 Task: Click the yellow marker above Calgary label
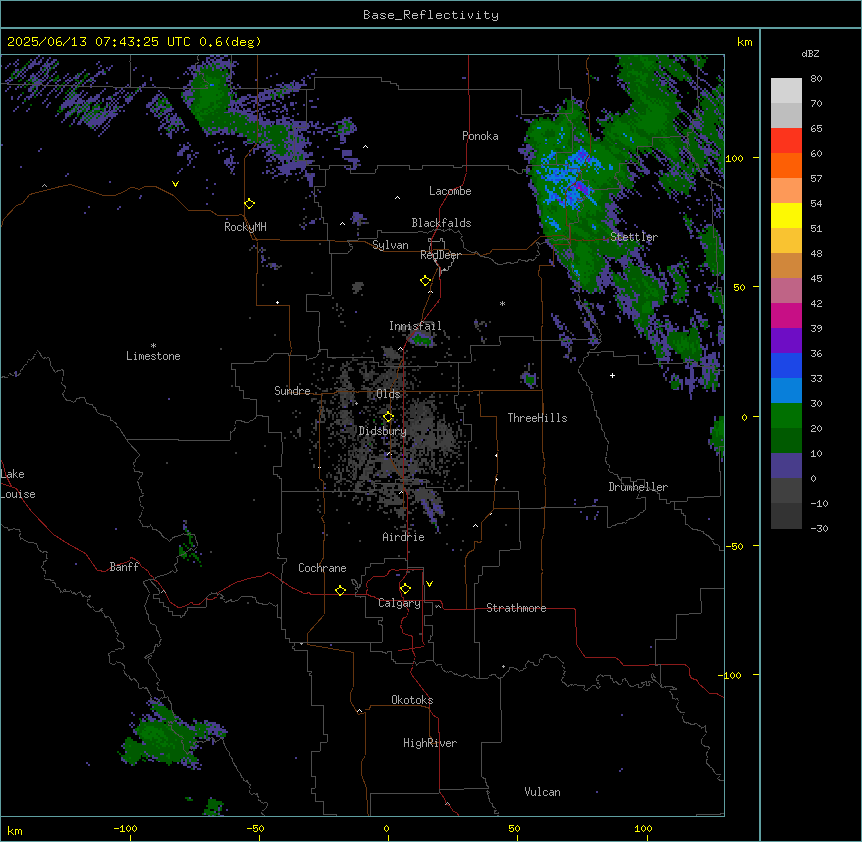point(405,589)
